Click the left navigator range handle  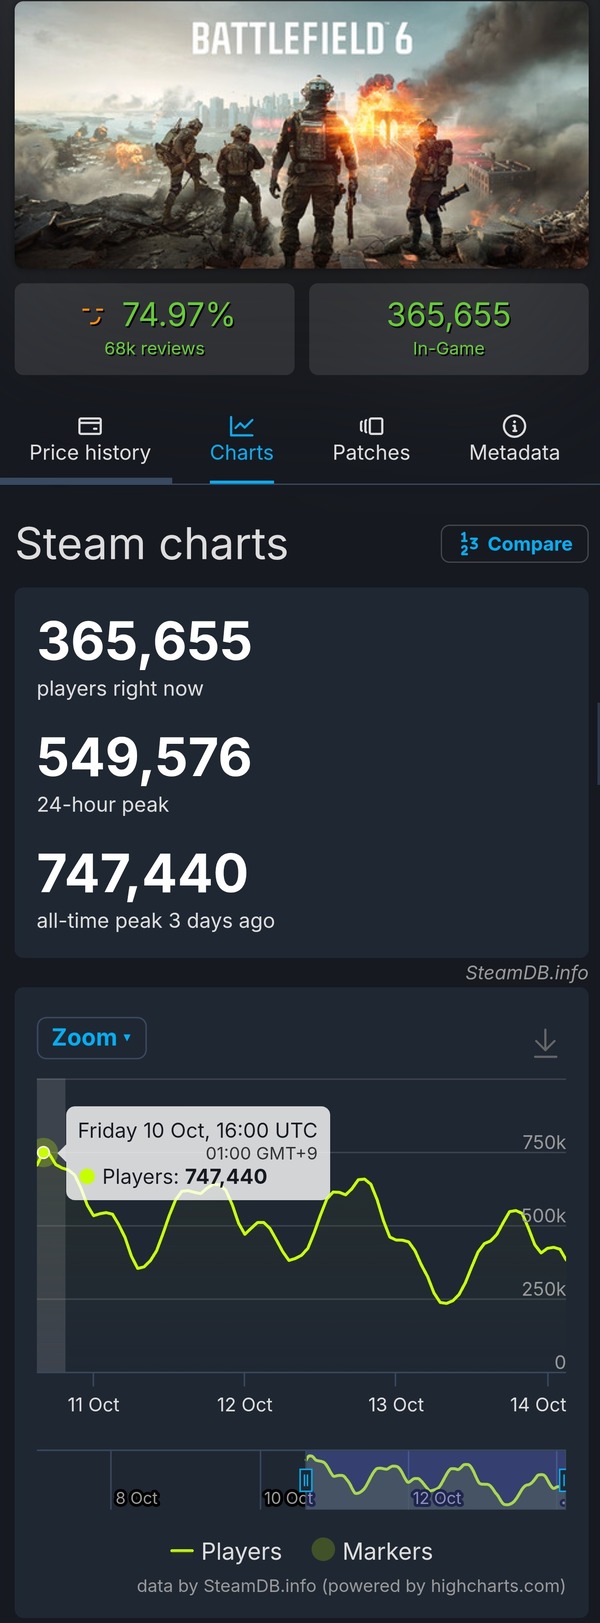tap(306, 1479)
